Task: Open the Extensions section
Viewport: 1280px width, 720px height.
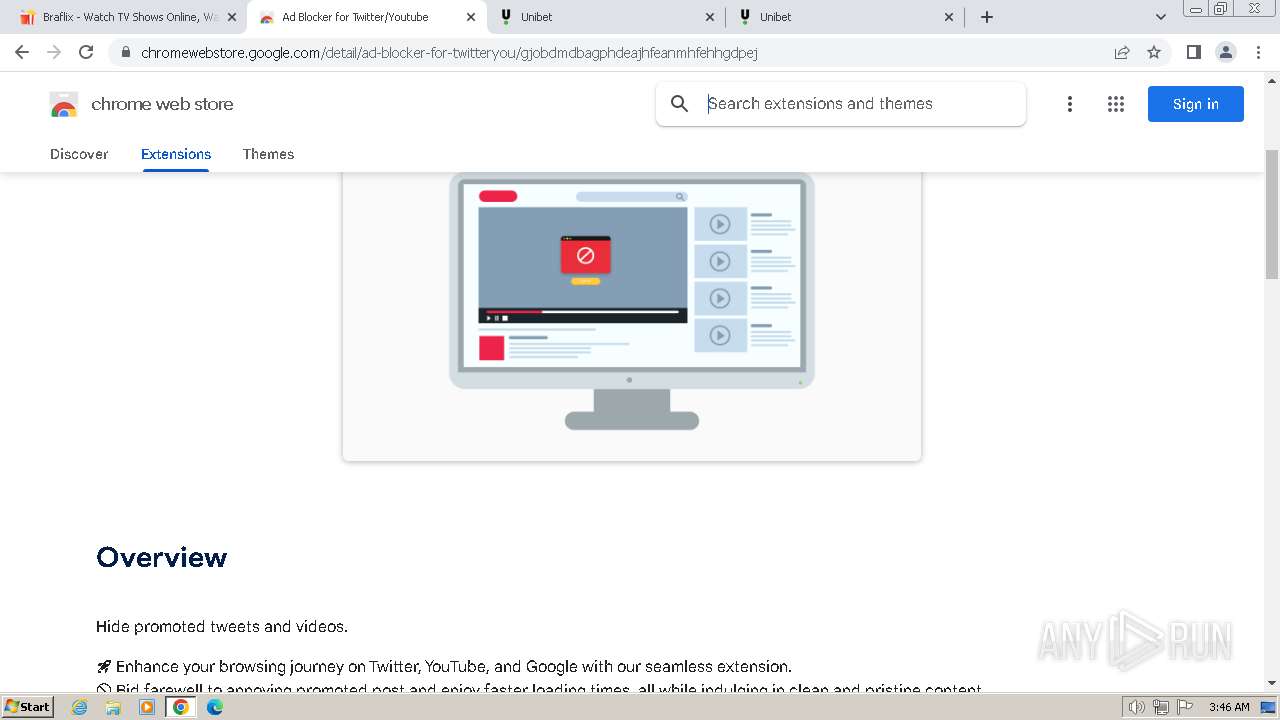Action: 176,154
